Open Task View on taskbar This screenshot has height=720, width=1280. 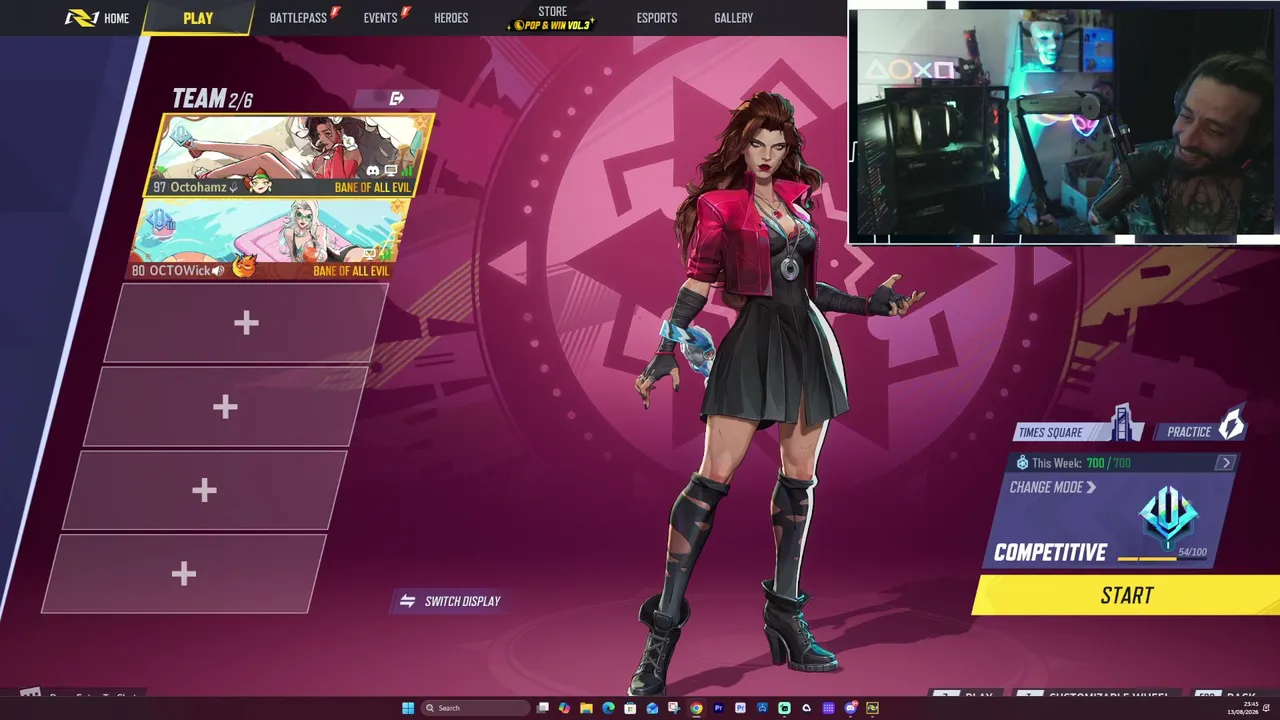pyautogui.click(x=543, y=708)
